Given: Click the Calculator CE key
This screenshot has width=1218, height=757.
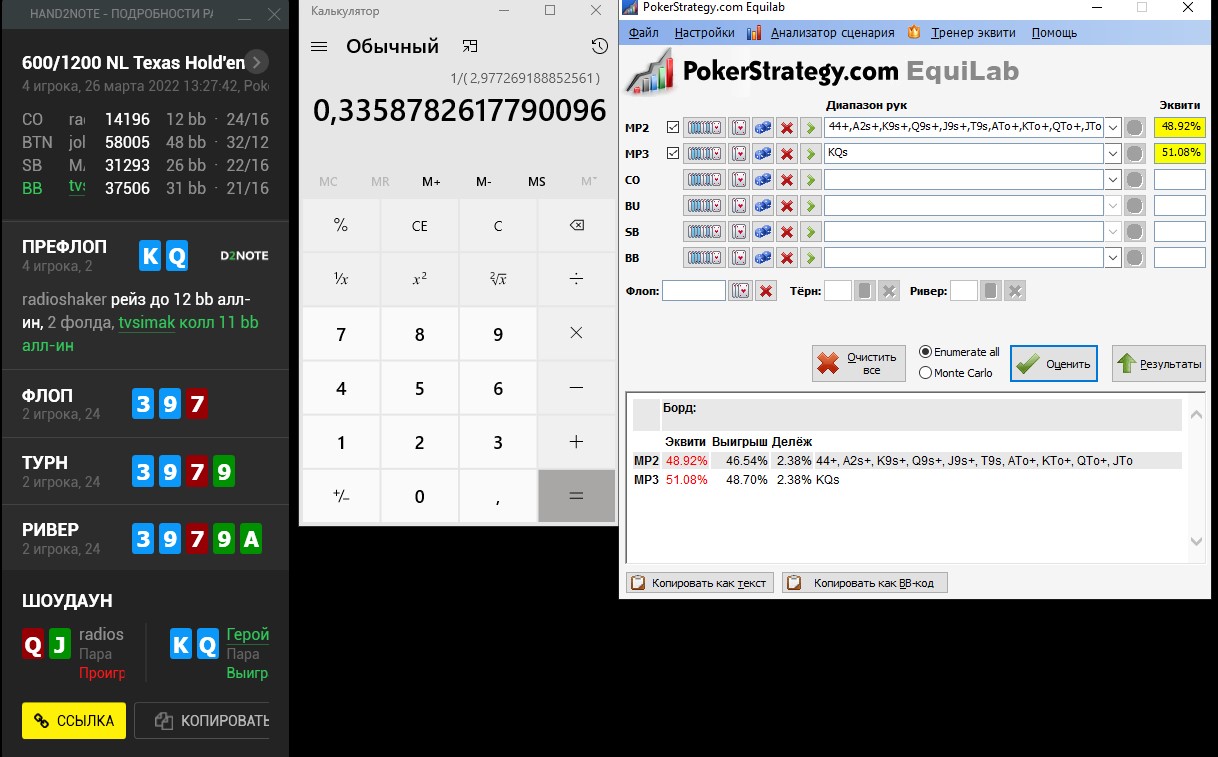Looking at the screenshot, I should [x=419, y=226].
